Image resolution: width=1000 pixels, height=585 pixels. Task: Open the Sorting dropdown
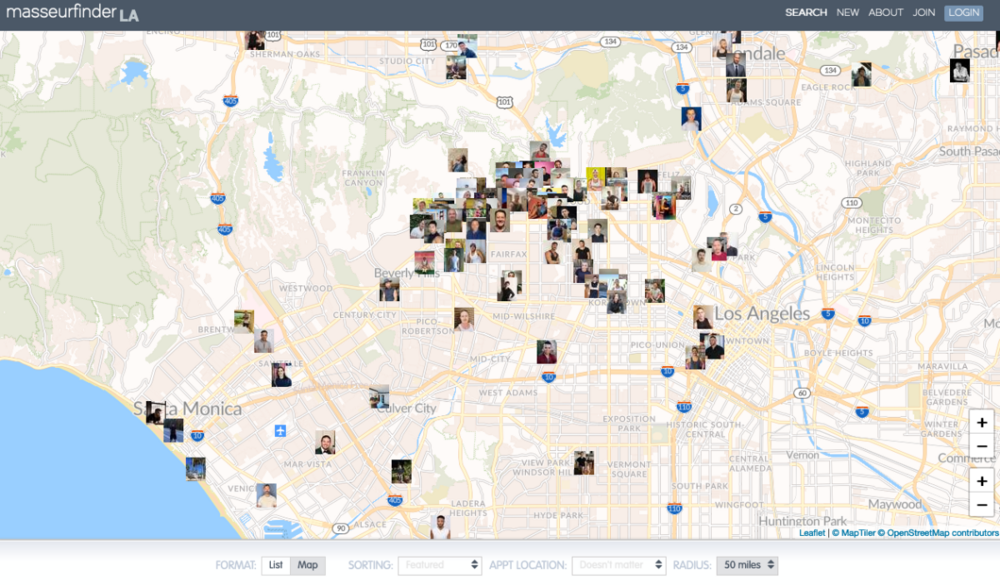pyautogui.click(x=440, y=564)
